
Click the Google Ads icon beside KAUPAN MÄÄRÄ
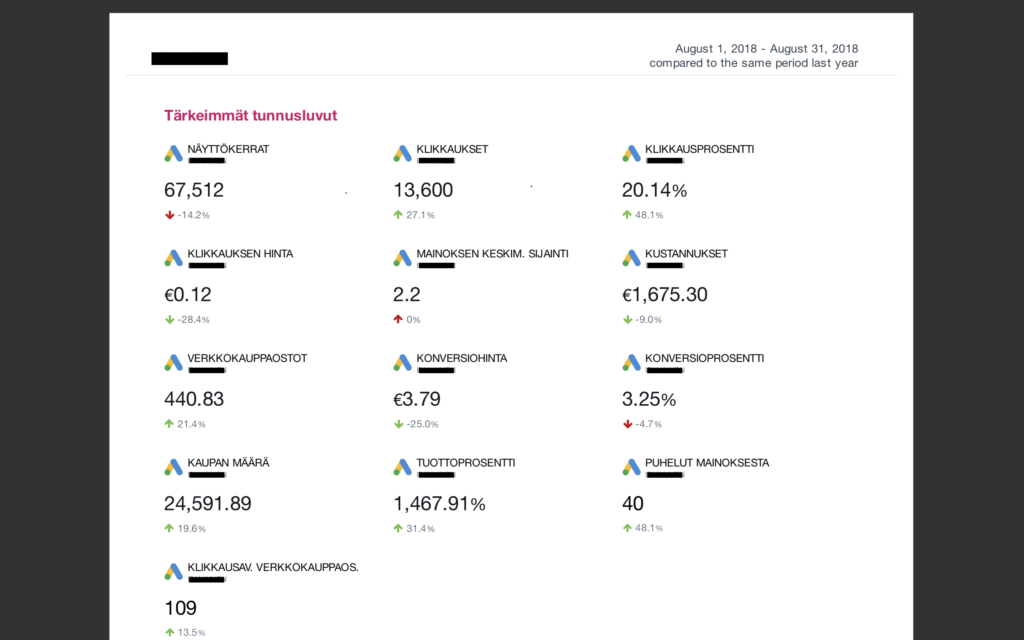tap(173, 467)
